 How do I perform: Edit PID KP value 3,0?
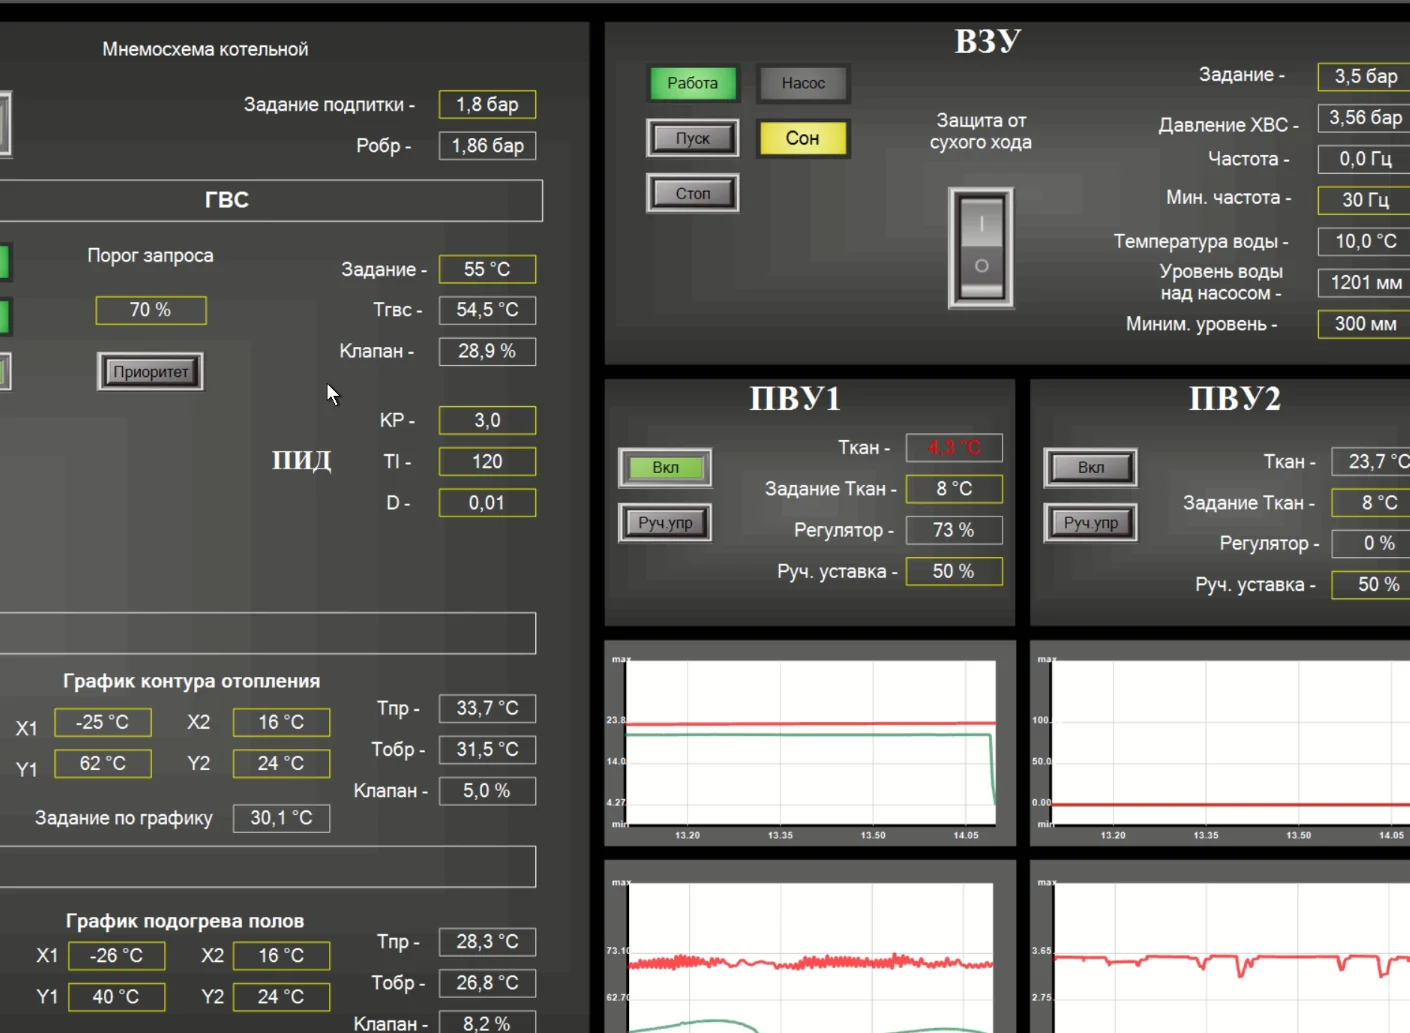pyautogui.click(x=487, y=420)
